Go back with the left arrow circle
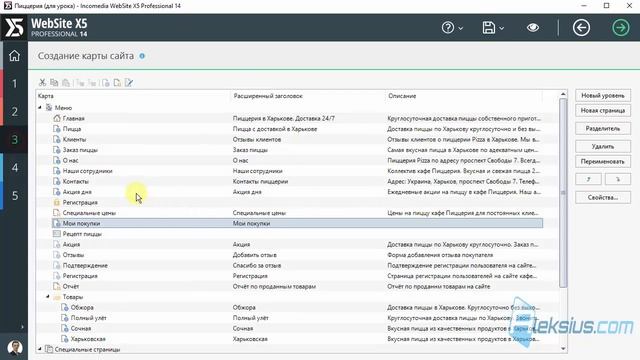 coord(581,28)
